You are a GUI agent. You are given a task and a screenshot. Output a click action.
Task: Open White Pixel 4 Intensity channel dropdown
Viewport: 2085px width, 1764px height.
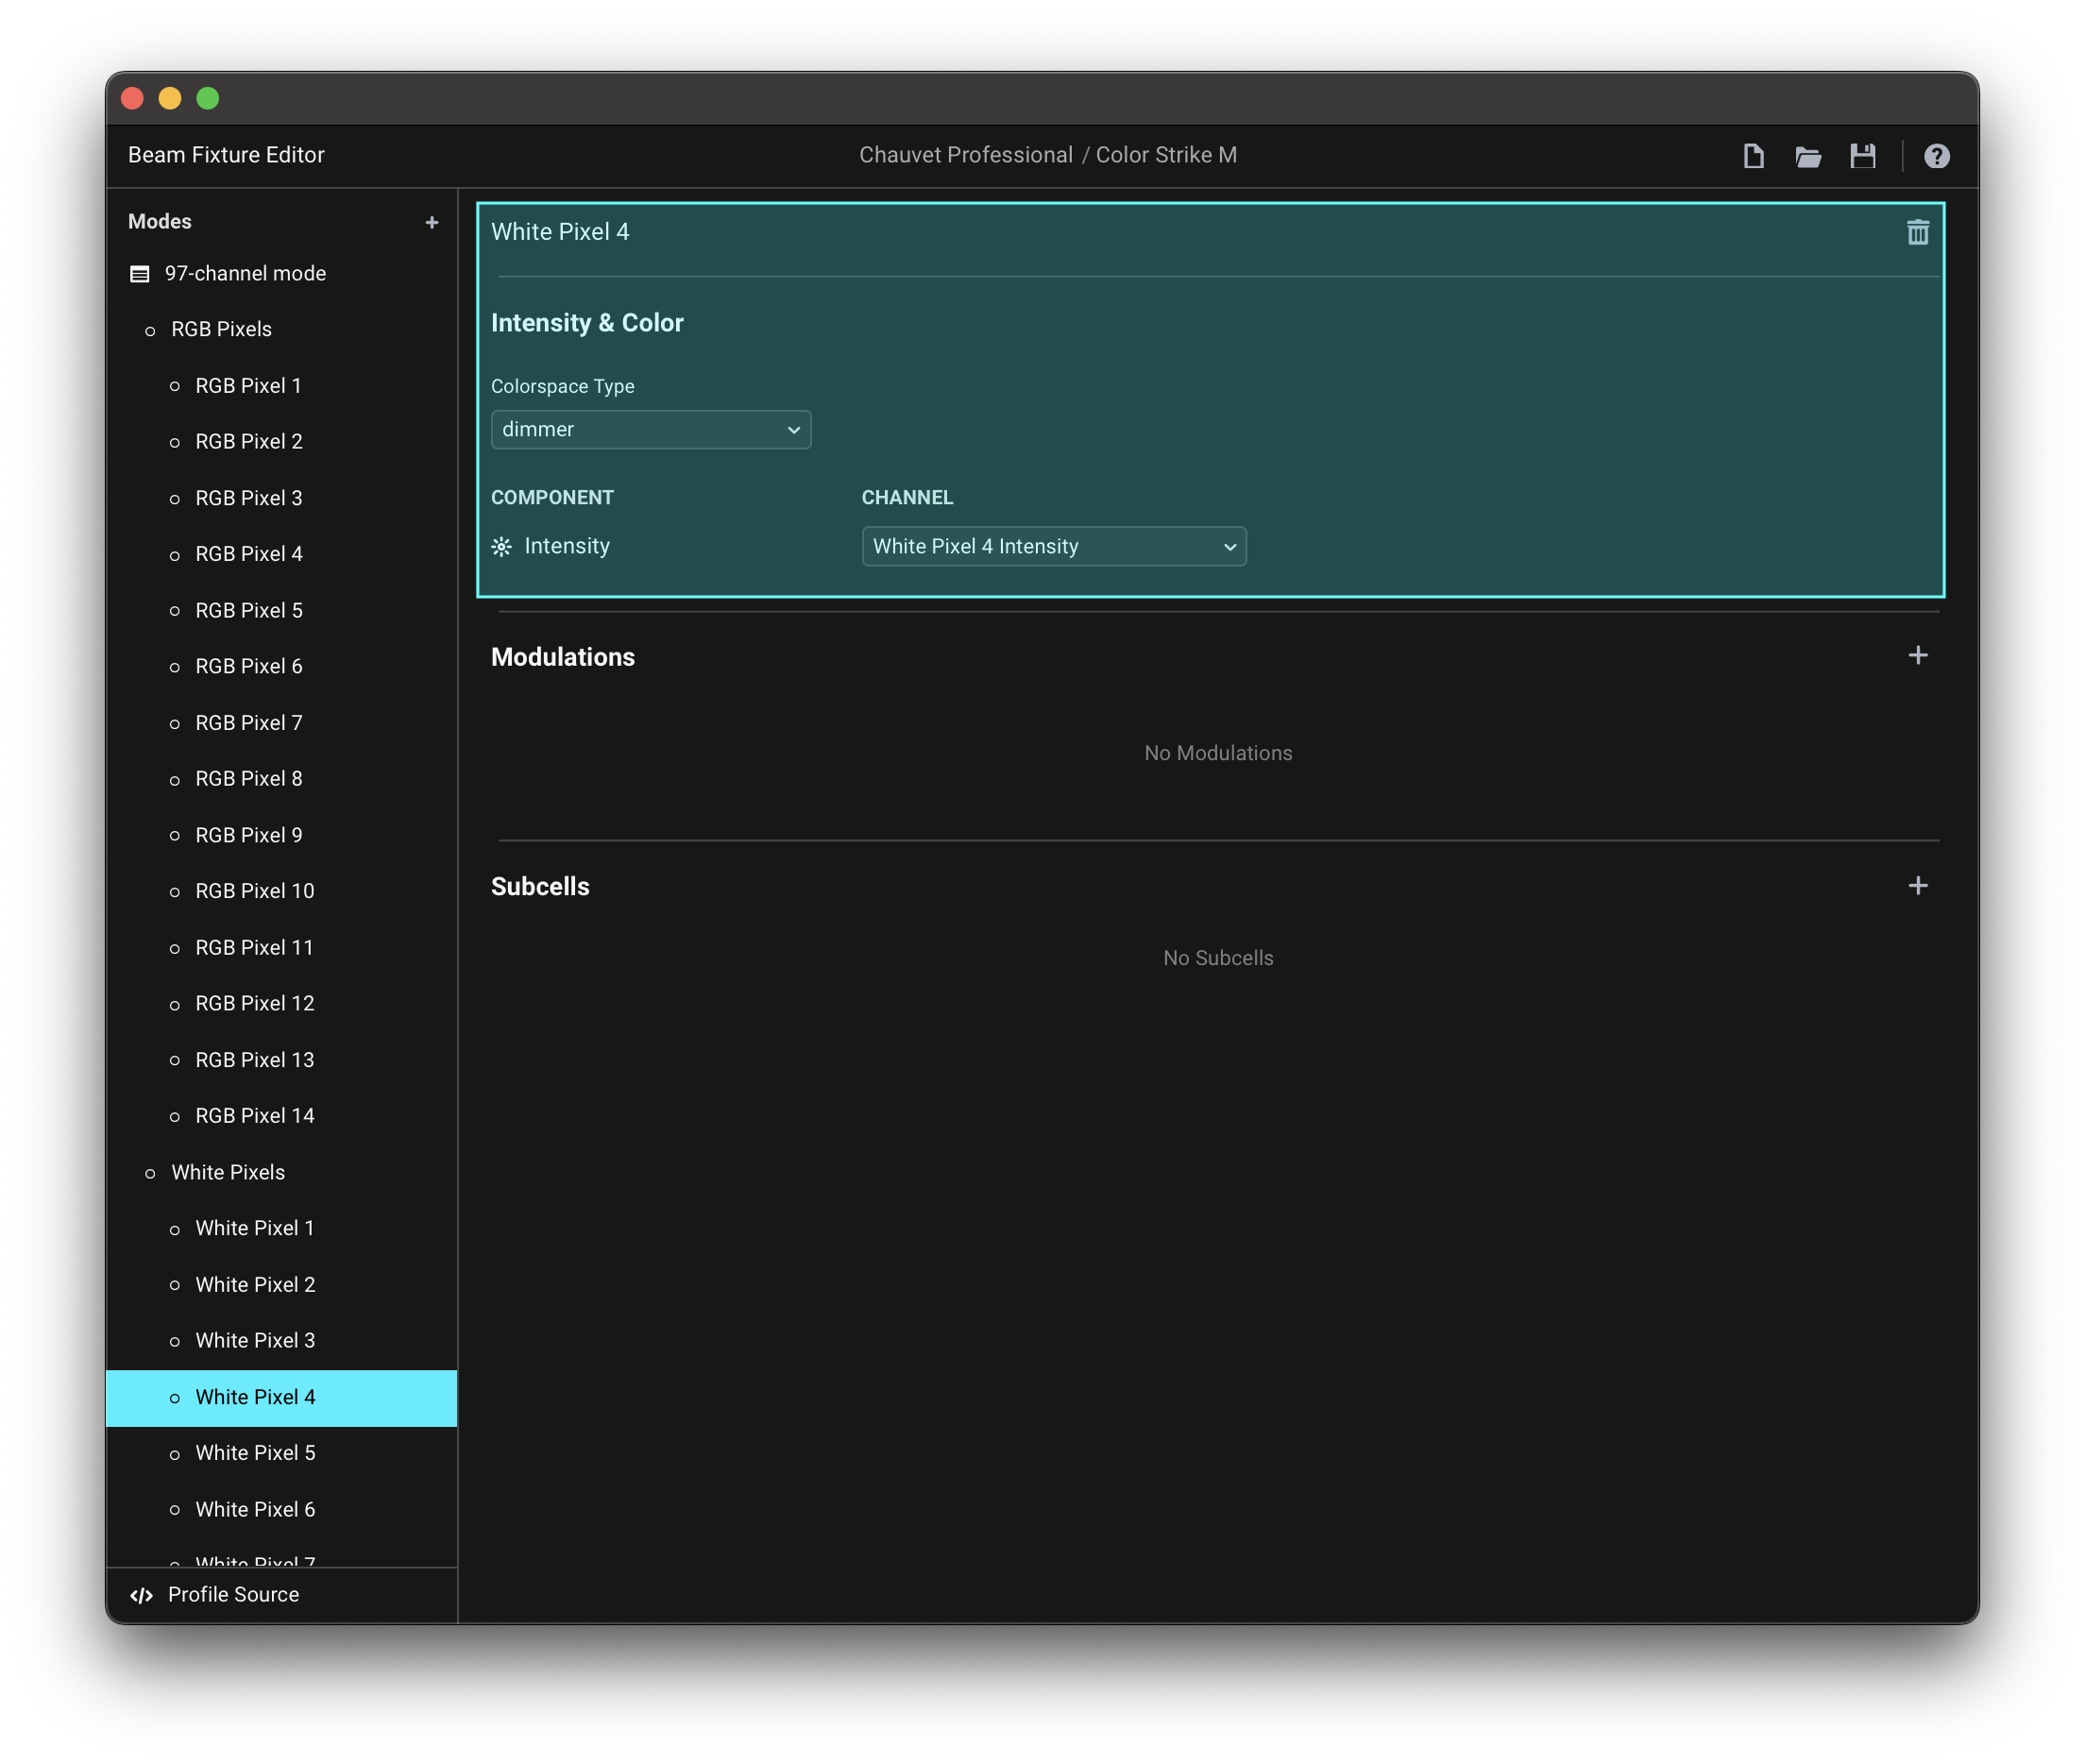tap(1054, 546)
